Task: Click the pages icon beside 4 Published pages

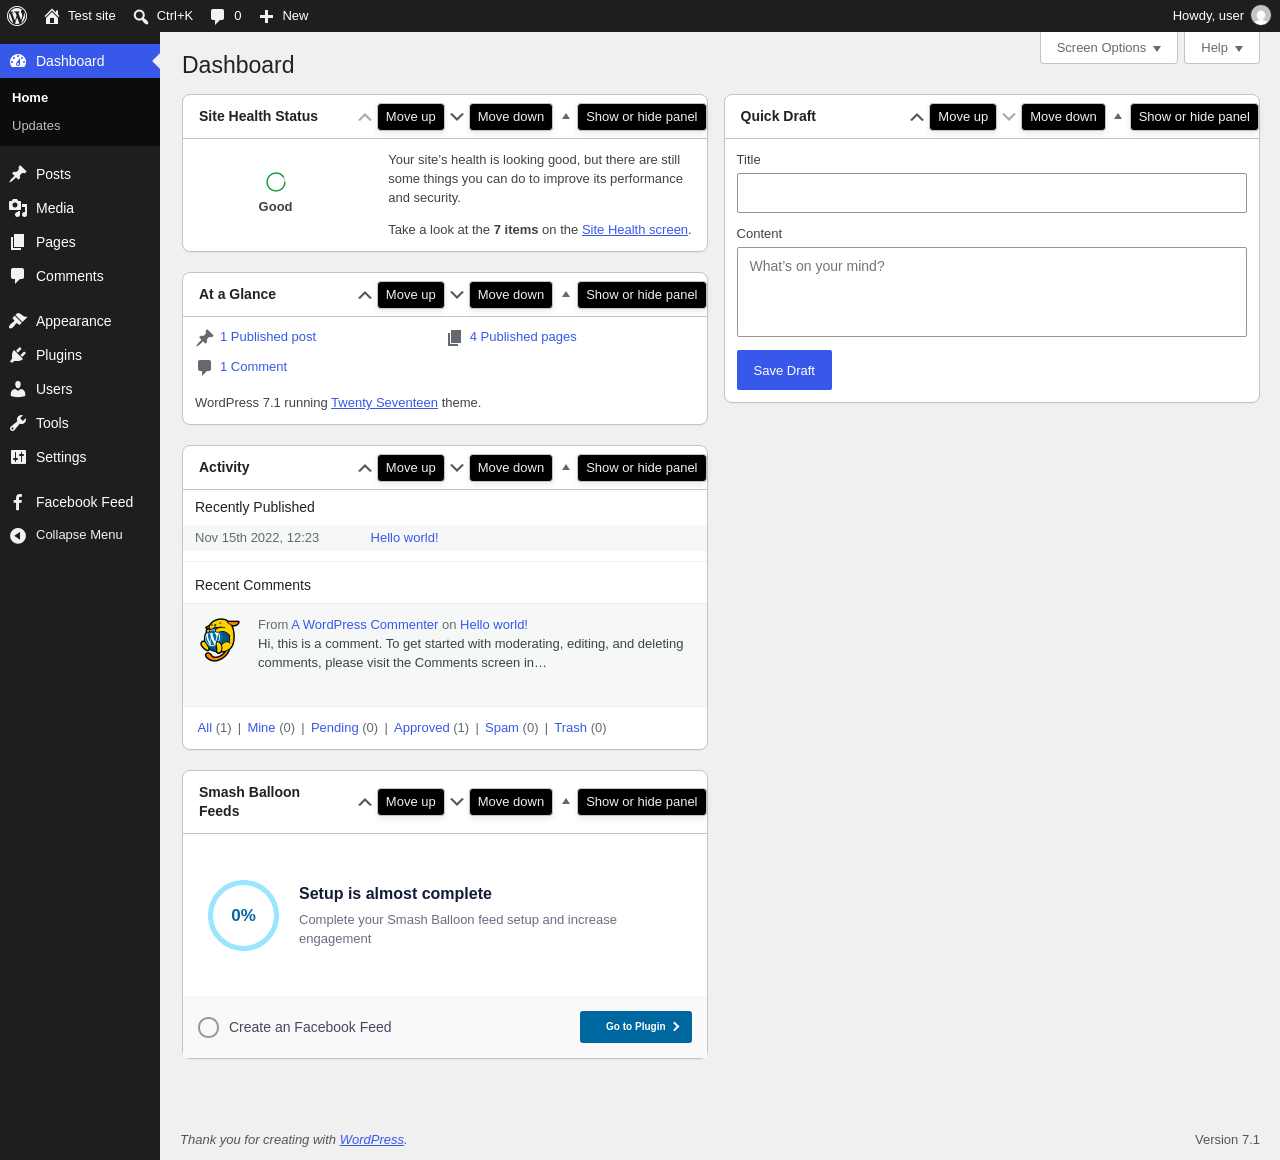Action: [x=455, y=338]
